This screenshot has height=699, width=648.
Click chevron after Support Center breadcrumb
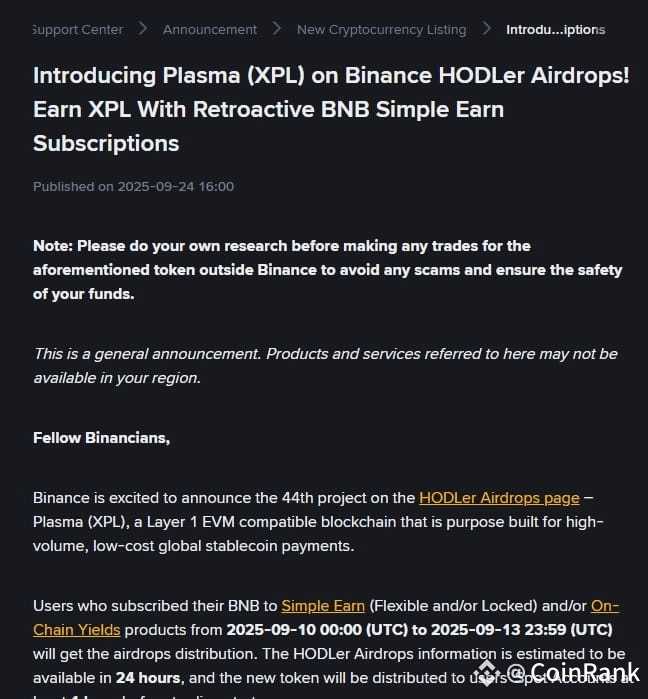click(x=143, y=29)
